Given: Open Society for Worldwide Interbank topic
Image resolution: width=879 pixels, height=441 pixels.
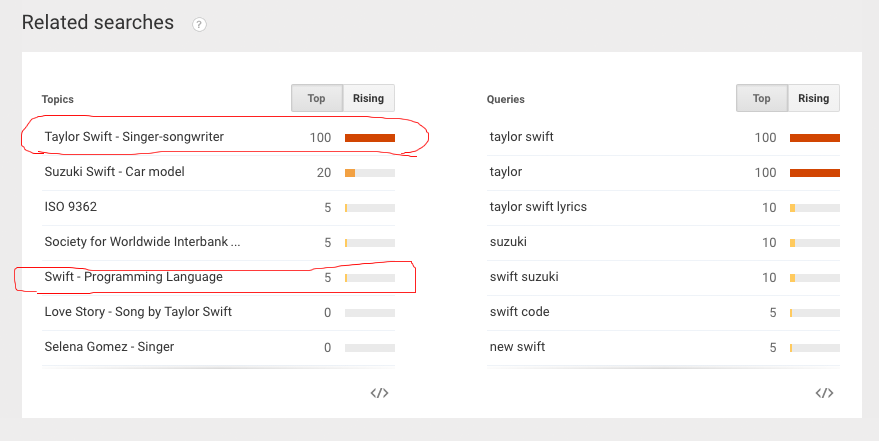Looking at the screenshot, I should (x=142, y=242).
